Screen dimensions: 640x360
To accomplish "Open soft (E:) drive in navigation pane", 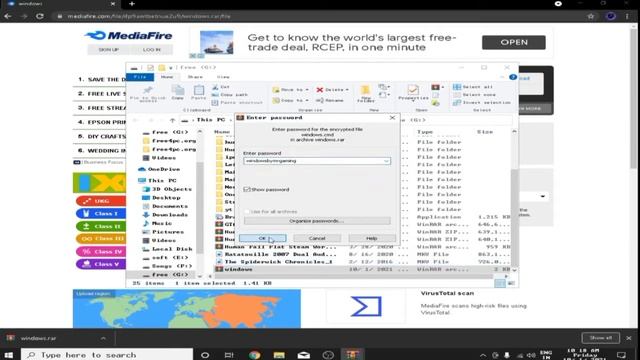I will pyautogui.click(x=165, y=258).
